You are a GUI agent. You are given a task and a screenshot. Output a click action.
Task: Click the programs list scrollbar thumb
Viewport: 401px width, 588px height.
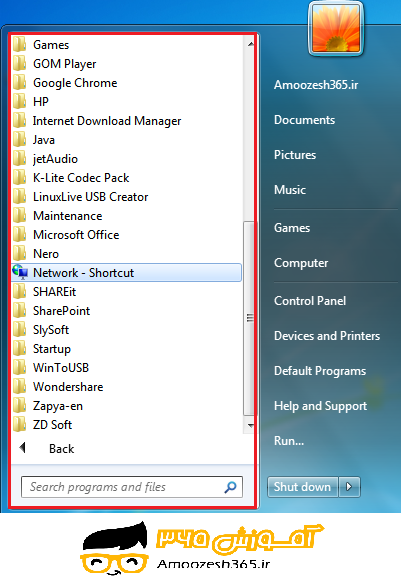249,318
